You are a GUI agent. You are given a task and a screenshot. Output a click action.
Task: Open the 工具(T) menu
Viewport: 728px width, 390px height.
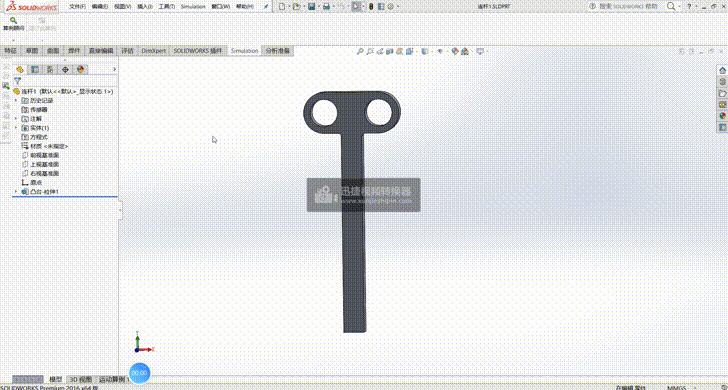click(x=167, y=7)
